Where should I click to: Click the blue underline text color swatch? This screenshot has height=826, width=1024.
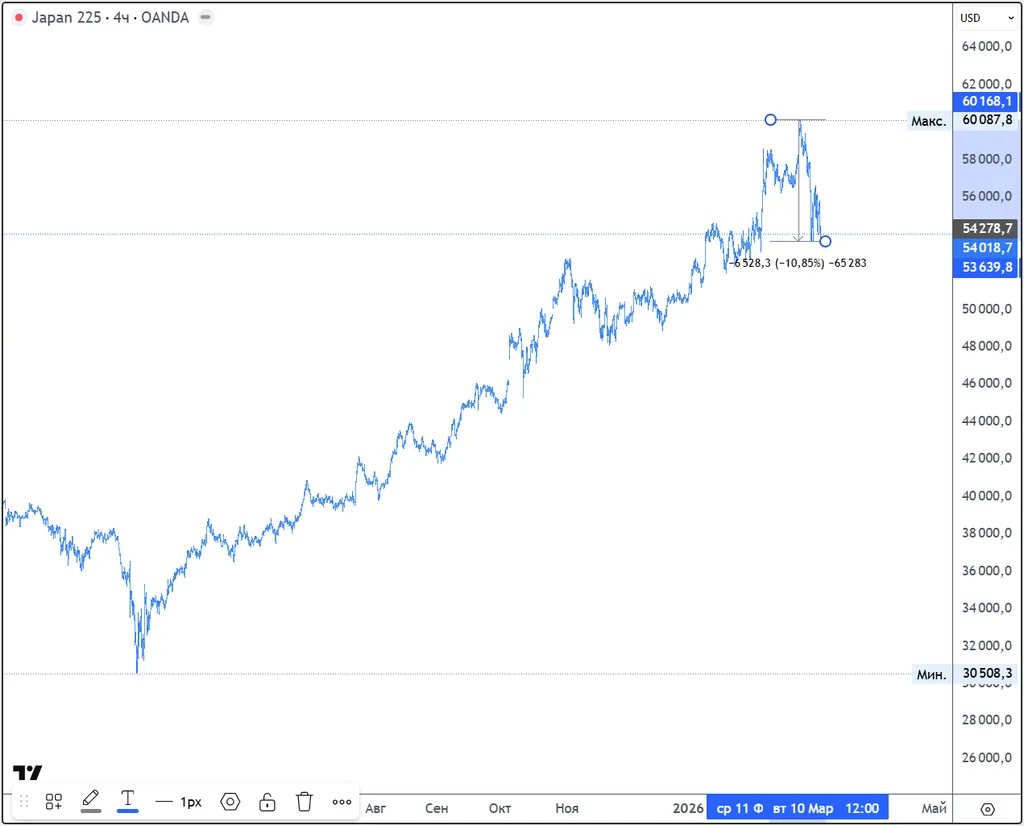(x=128, y=811)
